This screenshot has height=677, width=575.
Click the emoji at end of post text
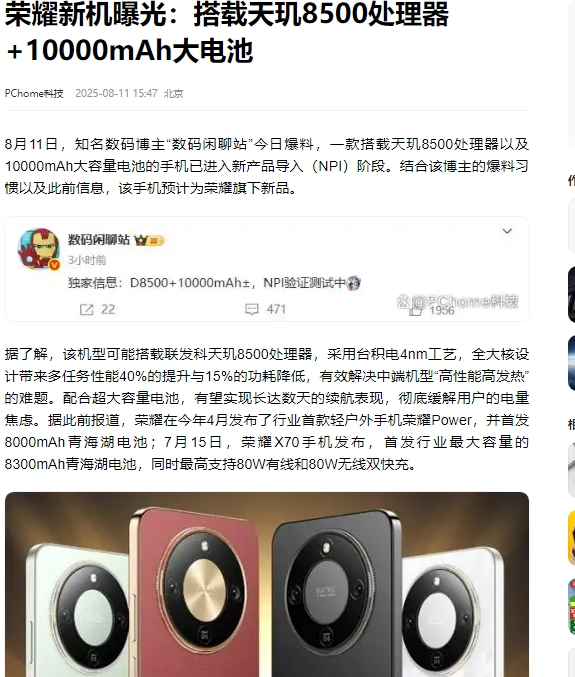[x=354, y=283]
